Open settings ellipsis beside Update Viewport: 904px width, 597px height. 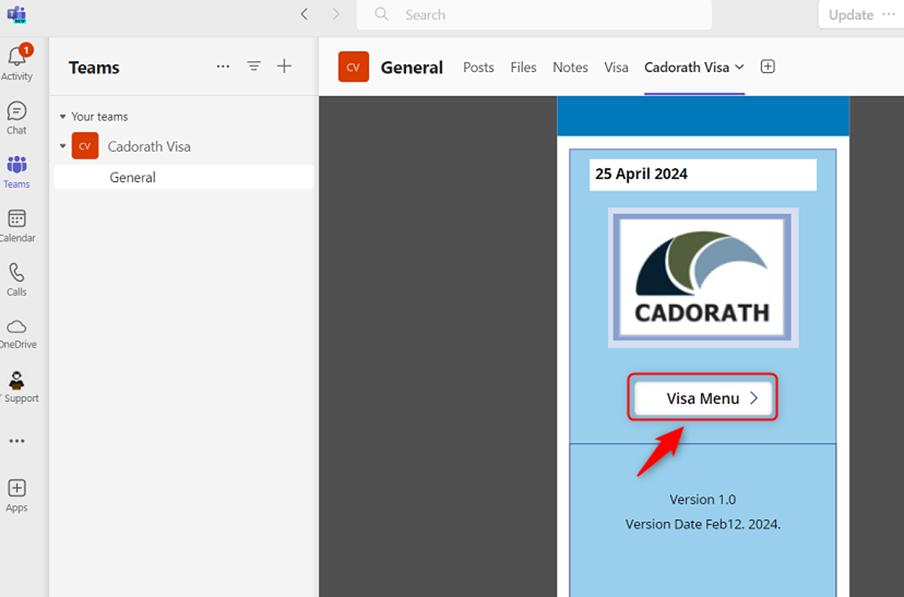click(x=888, y=14)
